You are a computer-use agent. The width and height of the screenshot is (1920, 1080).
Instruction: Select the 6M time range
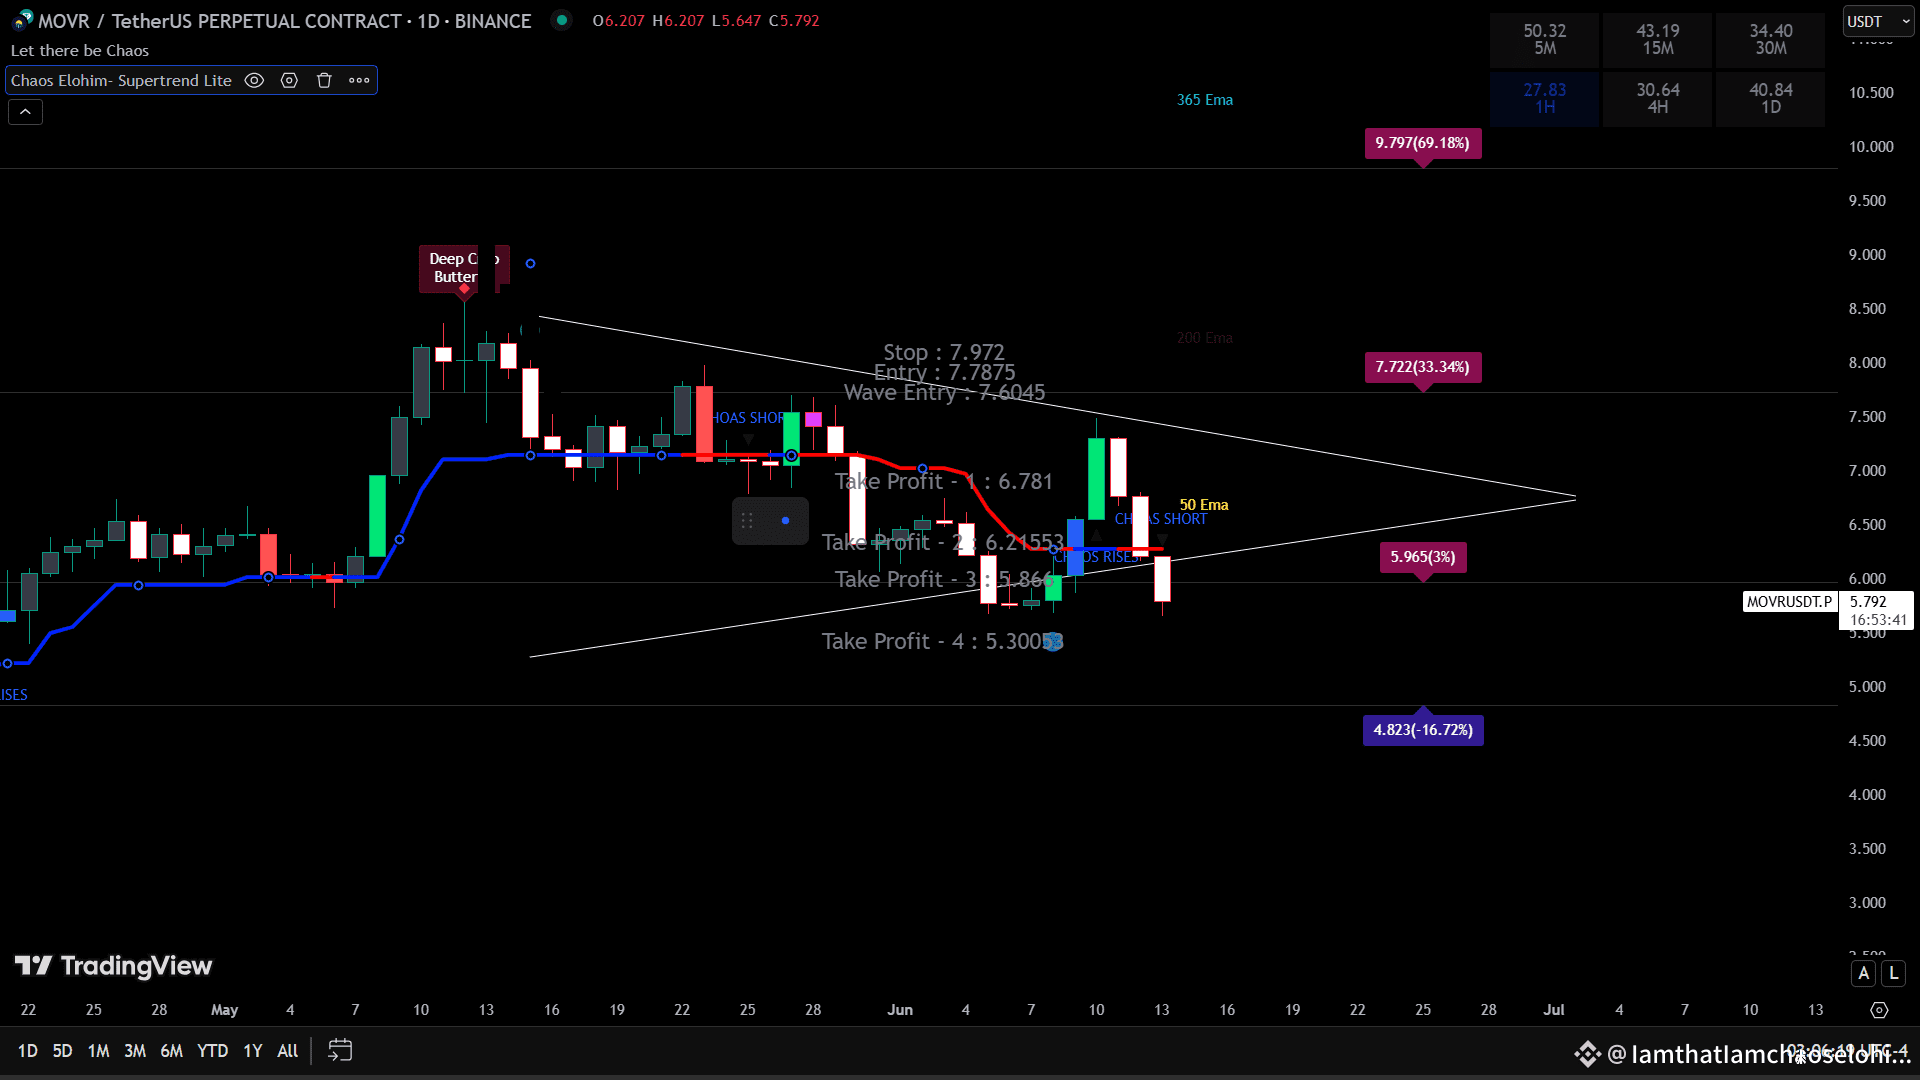coord(172,1051)
